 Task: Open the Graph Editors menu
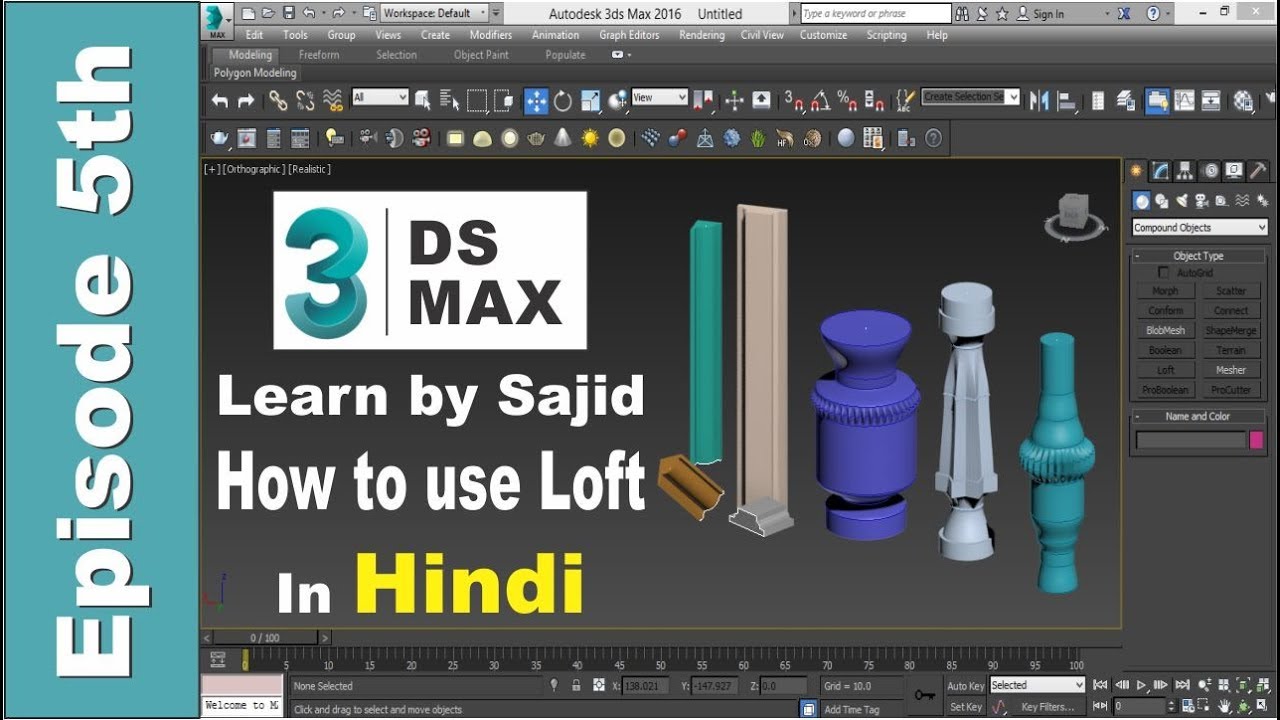click(629, 35)
